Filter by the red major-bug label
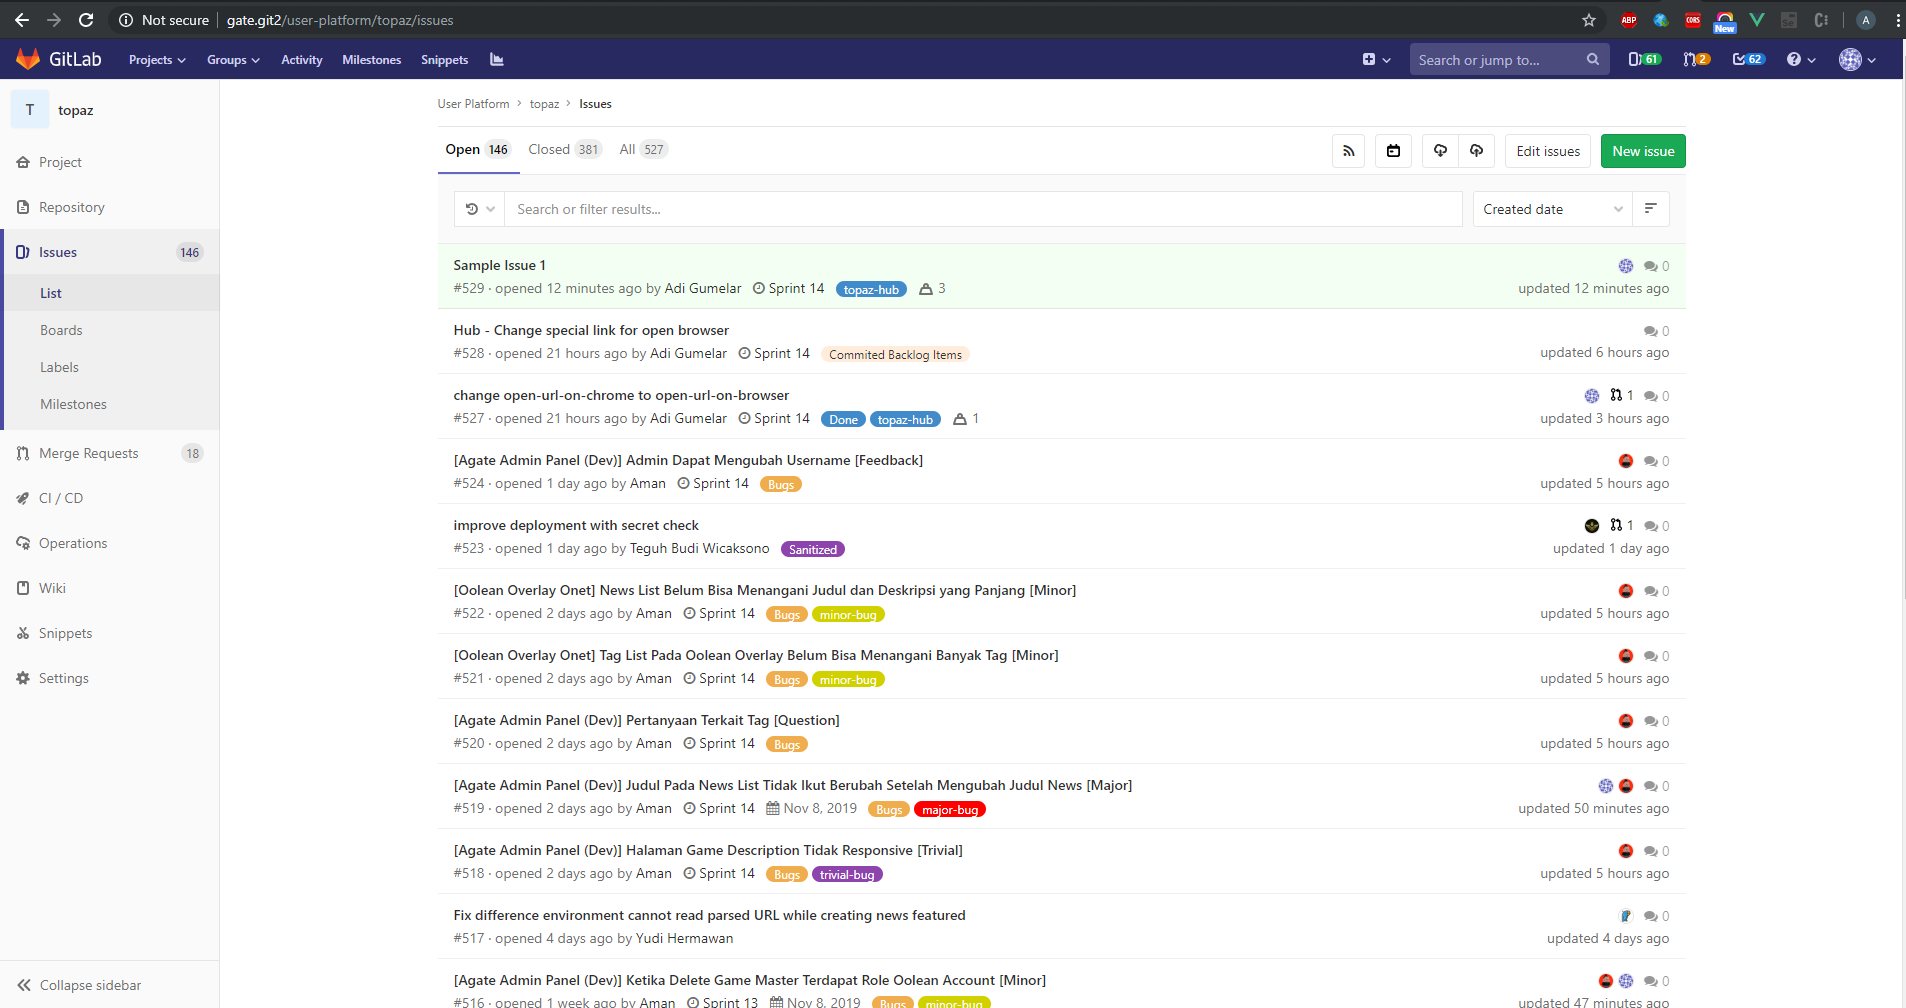The width and height of the screenshot is (1906, 1008). [949, 810]
